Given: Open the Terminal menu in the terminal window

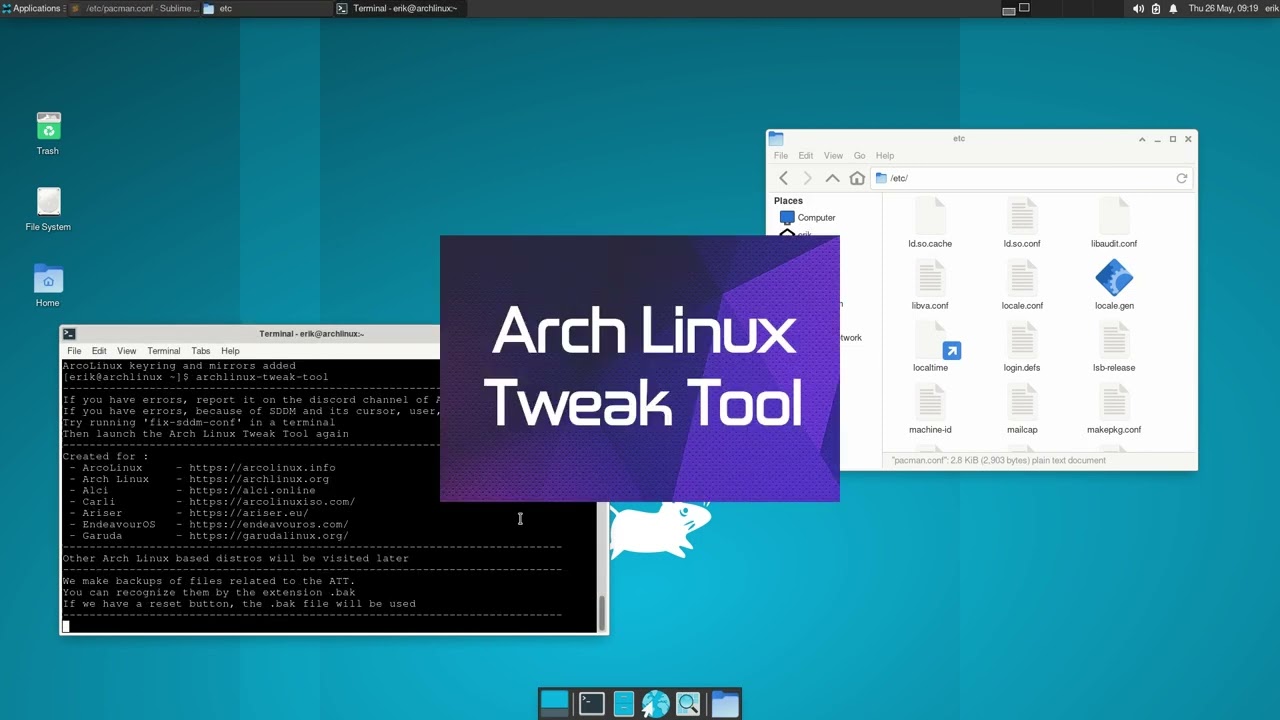Looking at the screenshot, I should 163,351.
